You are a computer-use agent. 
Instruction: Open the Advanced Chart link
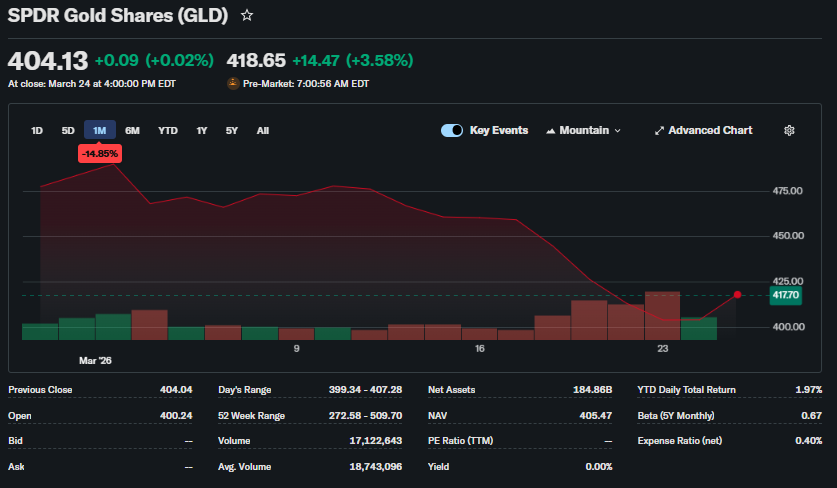coord(710,131)
